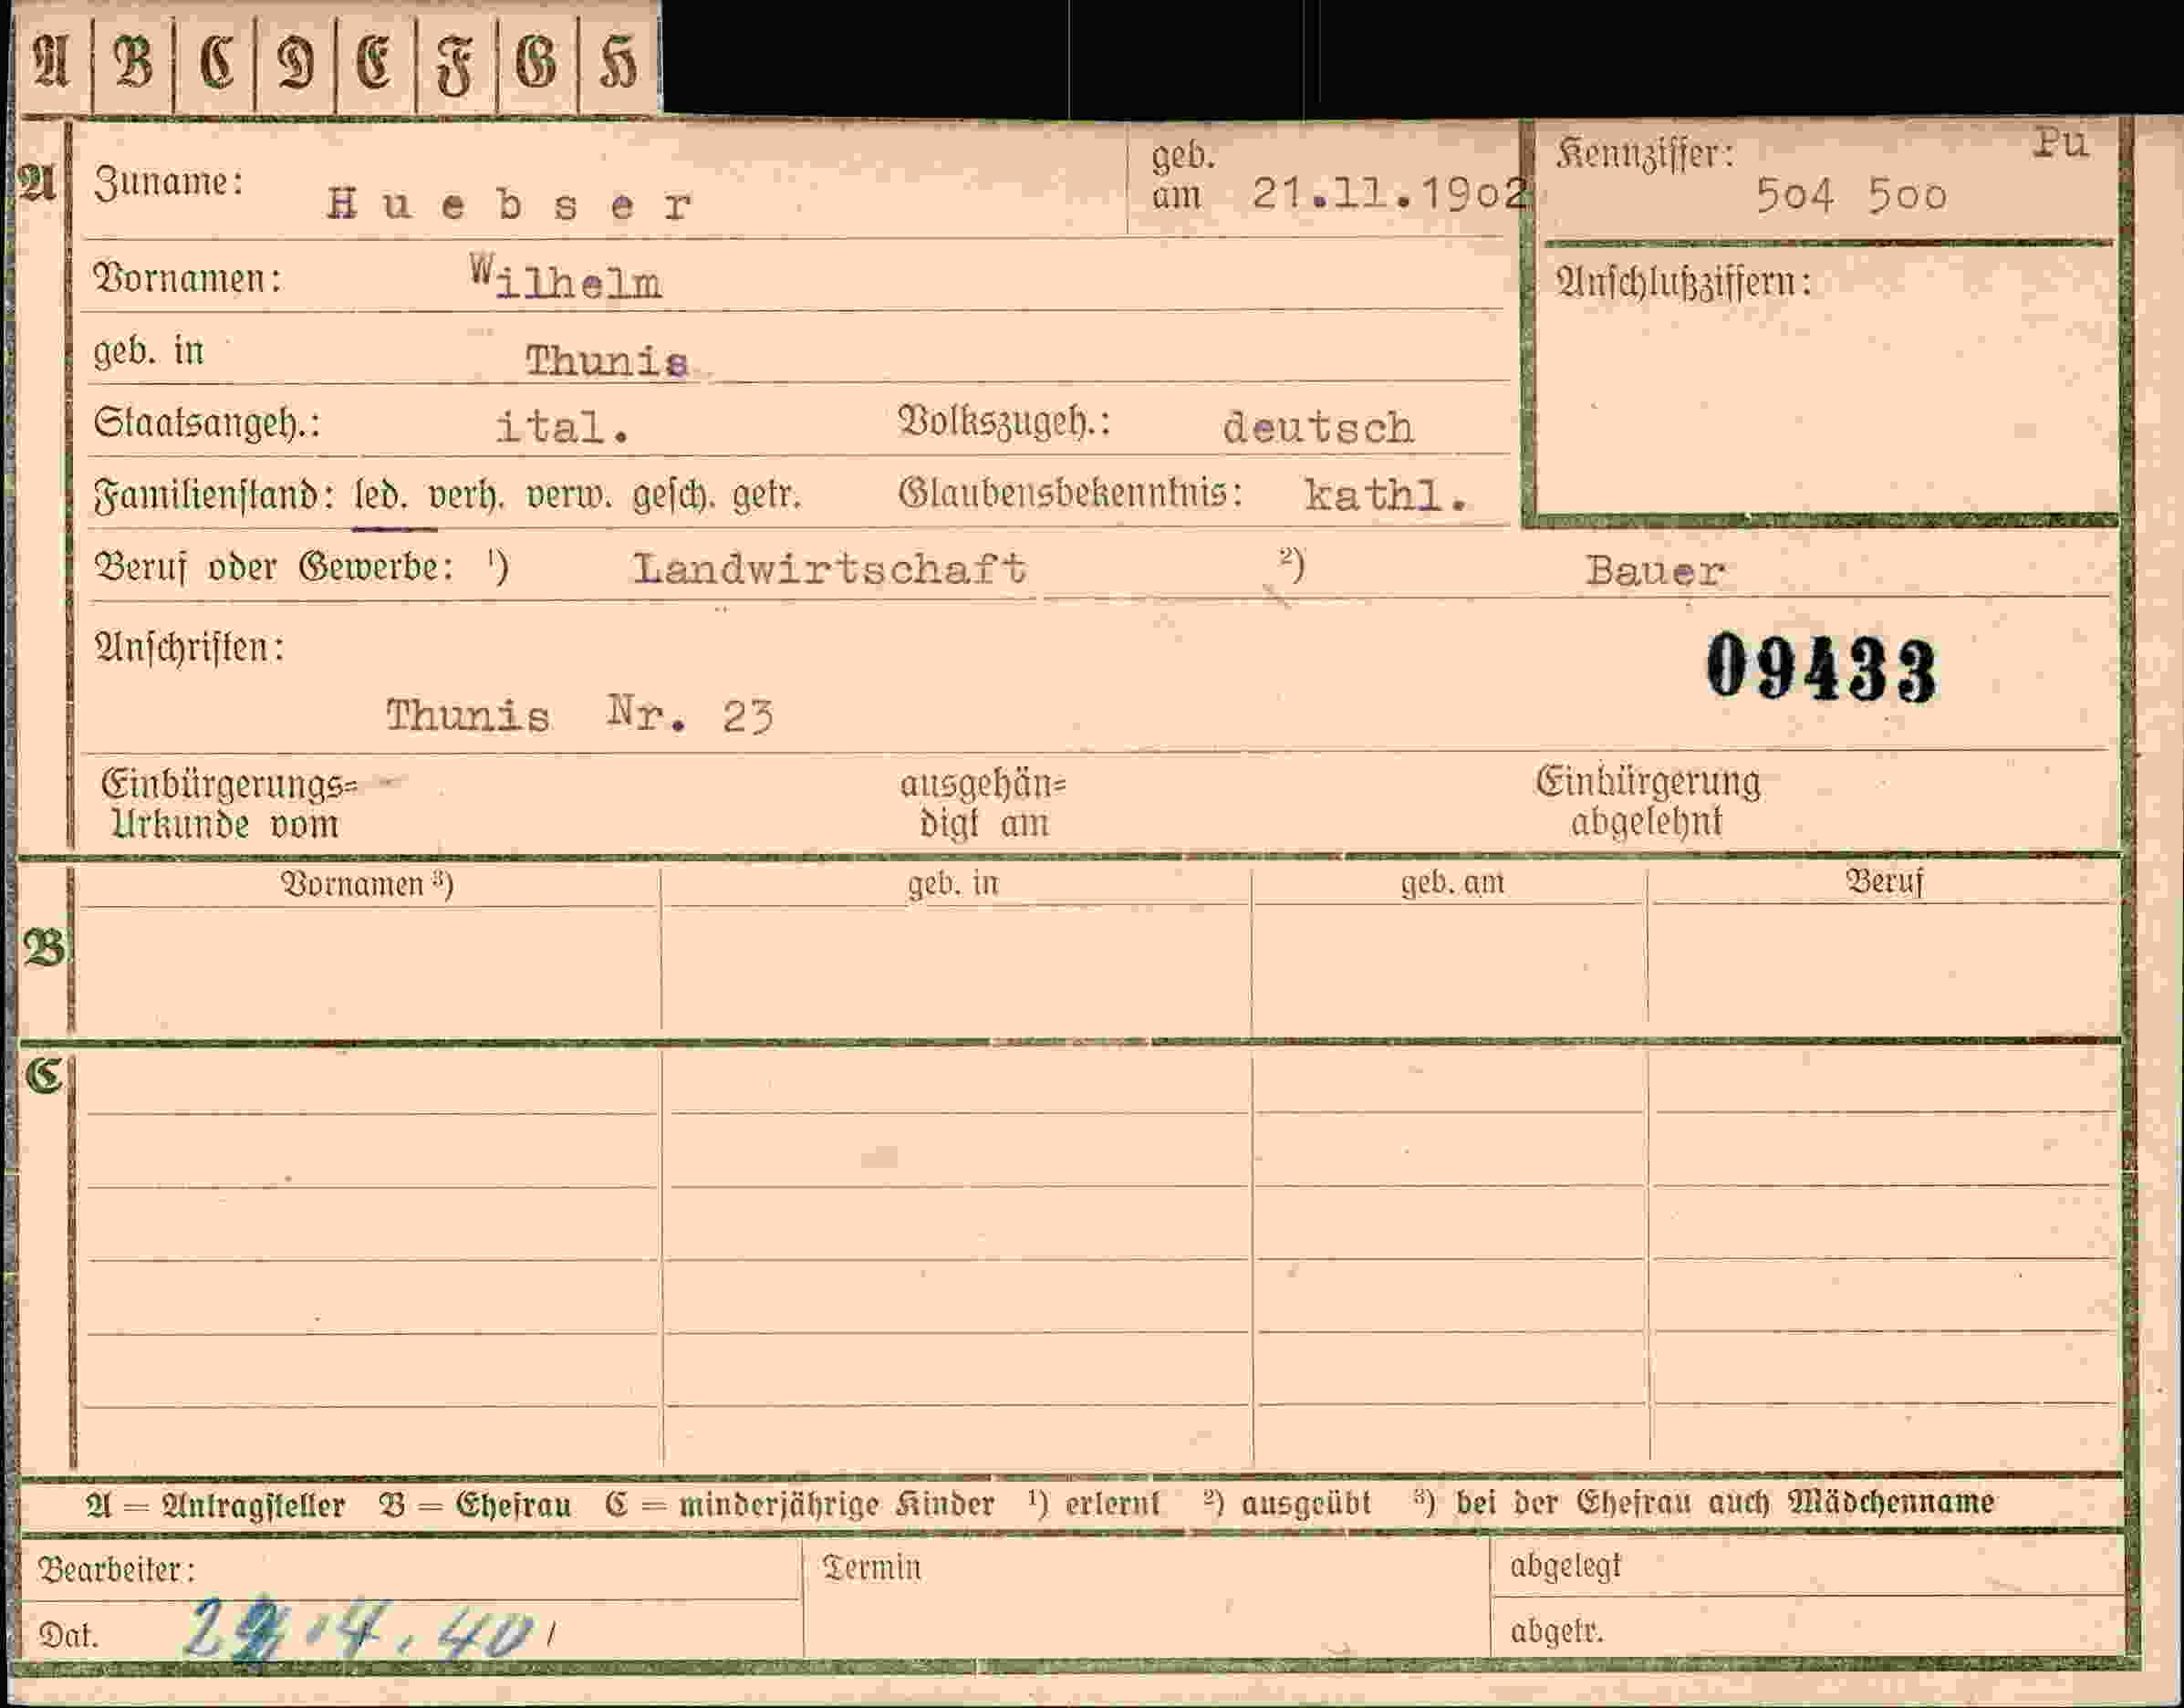Click citizenship value 'ital.'
2184x1708 pixels.
click(563, 427)
